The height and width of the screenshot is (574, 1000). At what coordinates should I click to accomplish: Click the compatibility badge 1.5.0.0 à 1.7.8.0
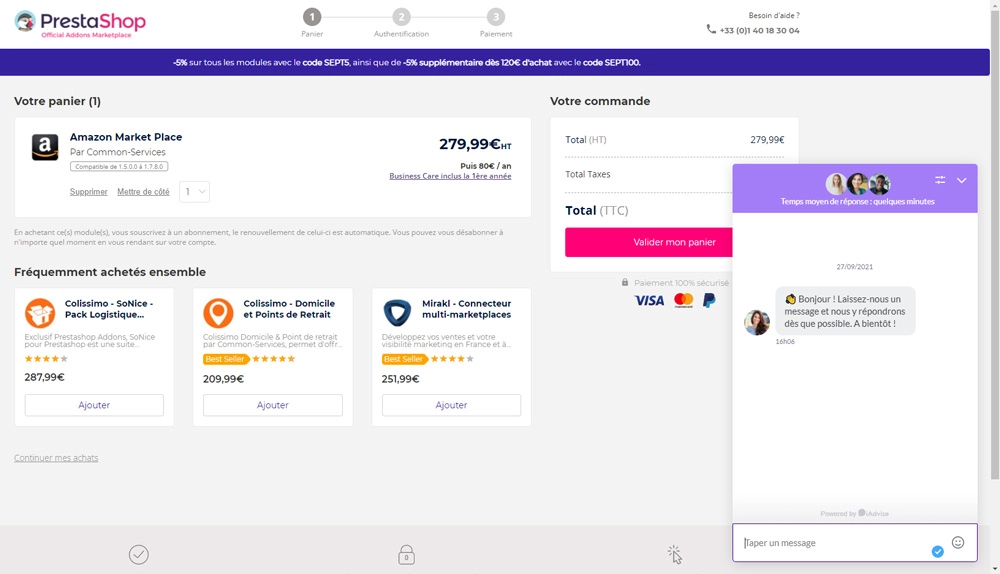[x=119, y=166]
